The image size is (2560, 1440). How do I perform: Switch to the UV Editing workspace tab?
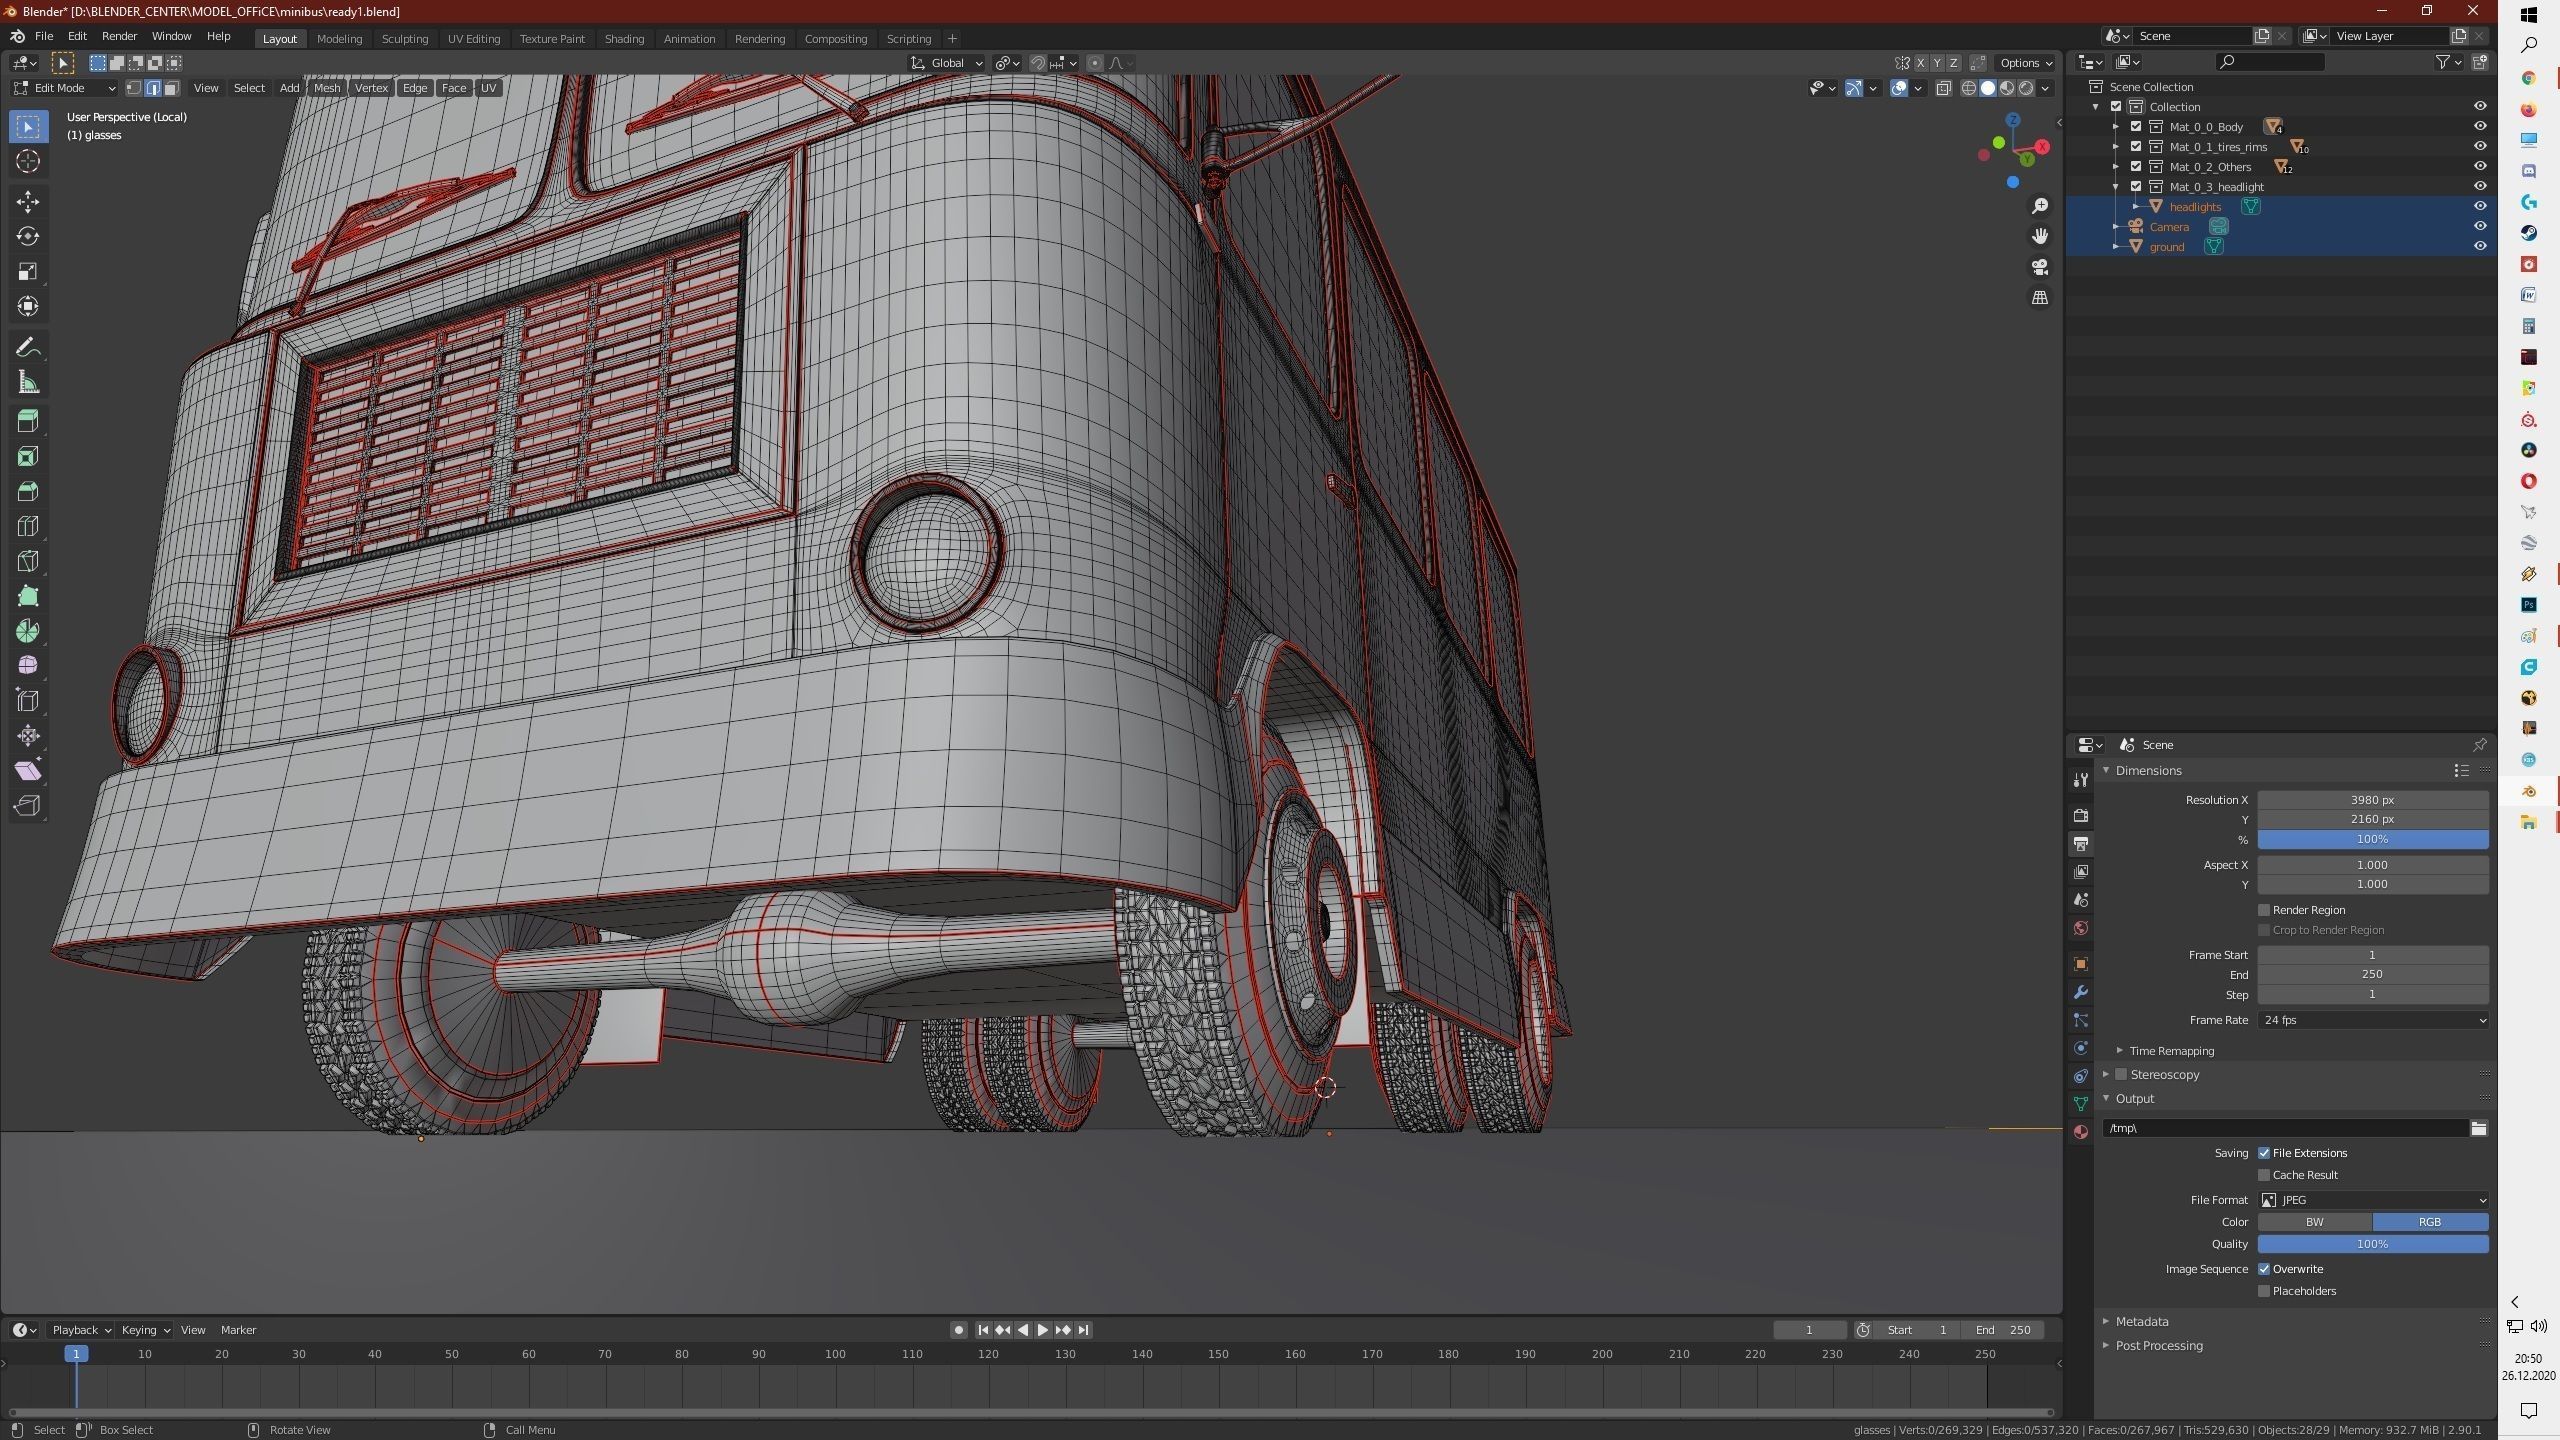pos(473,38)
